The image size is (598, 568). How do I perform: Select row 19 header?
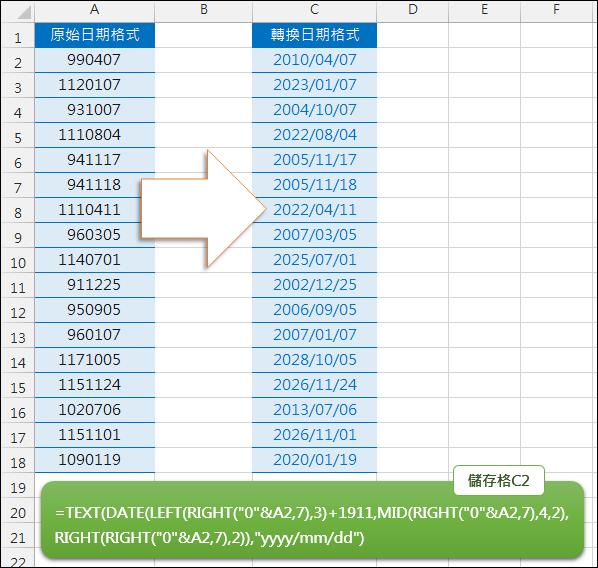18,486
